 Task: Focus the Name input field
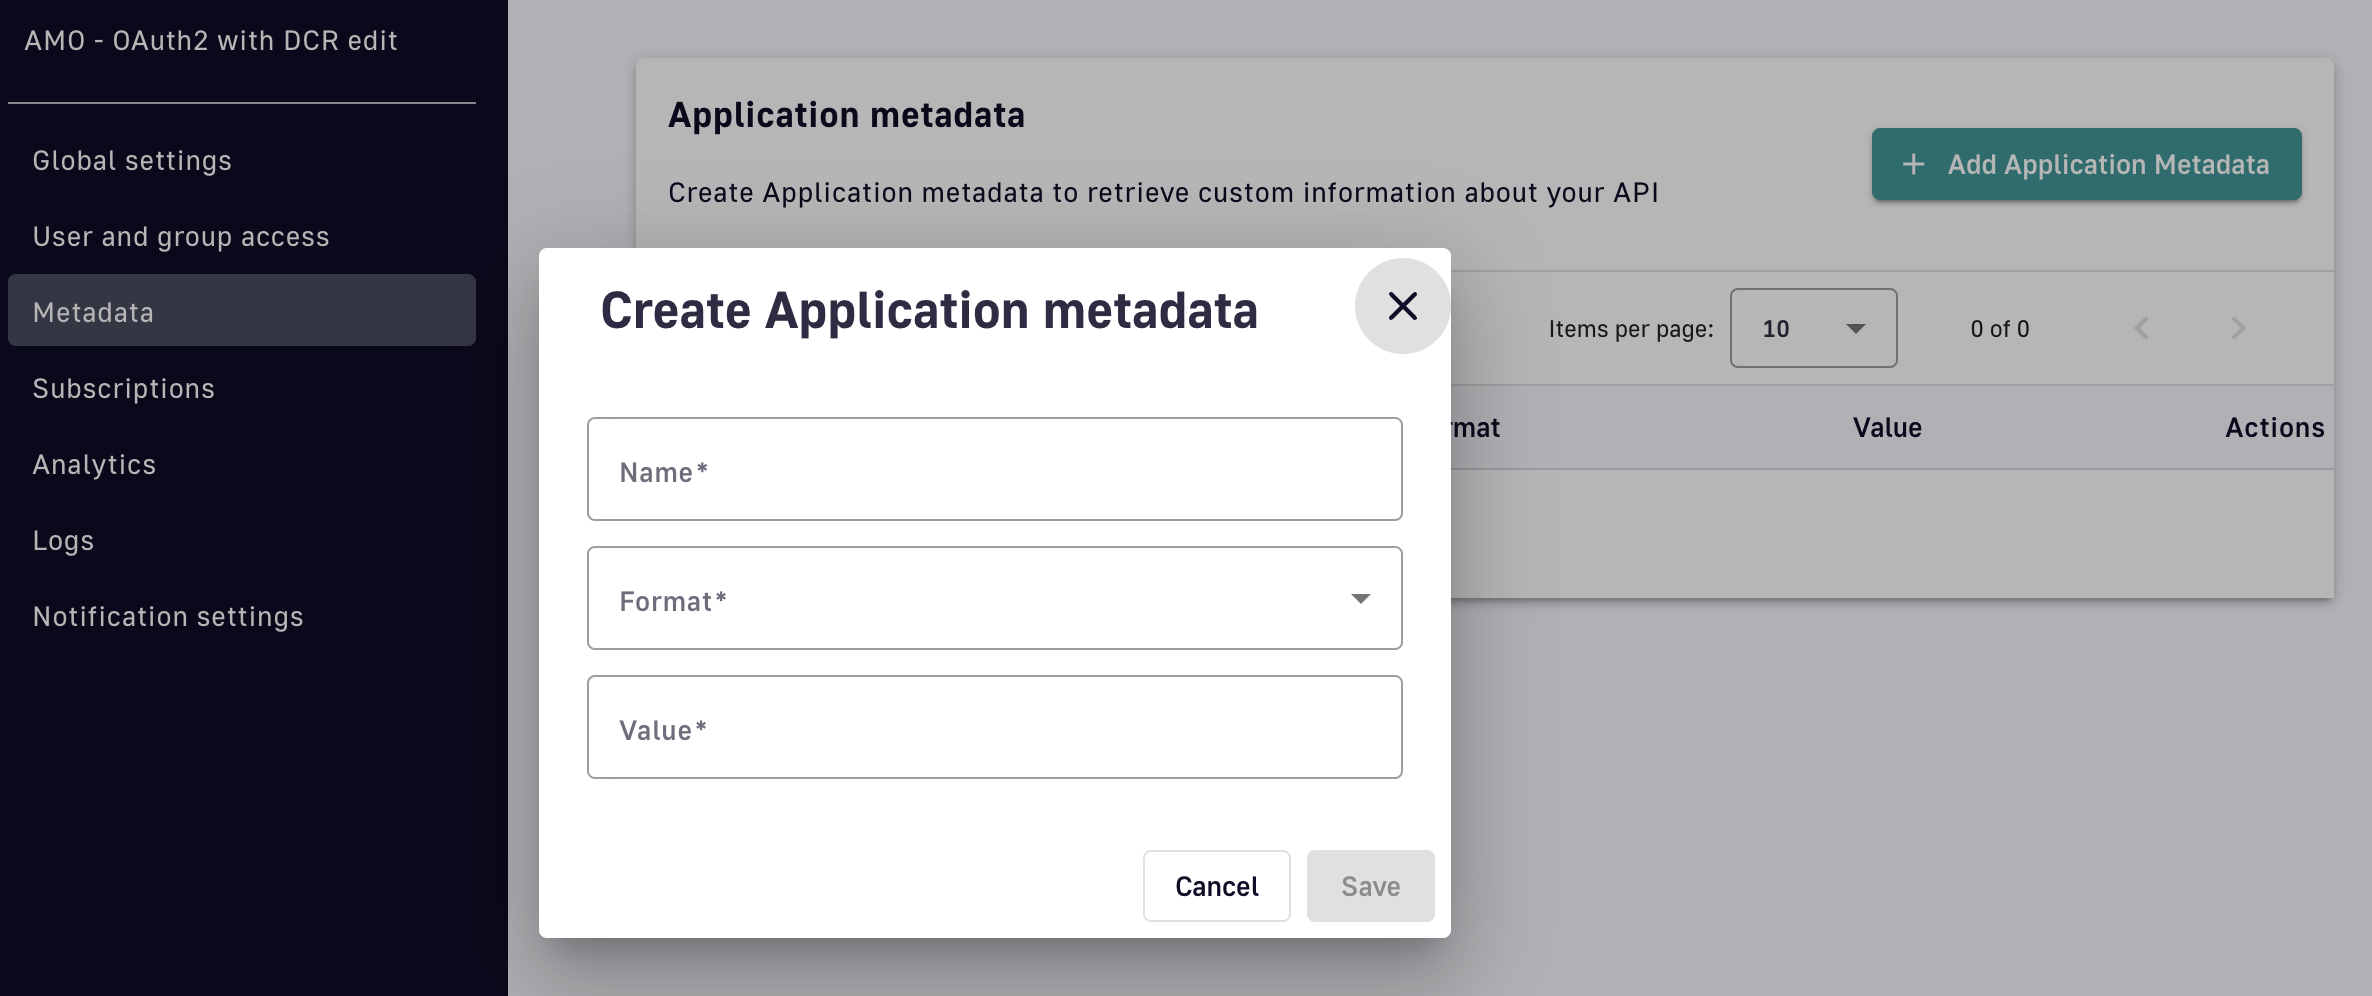tap(994, 470)
